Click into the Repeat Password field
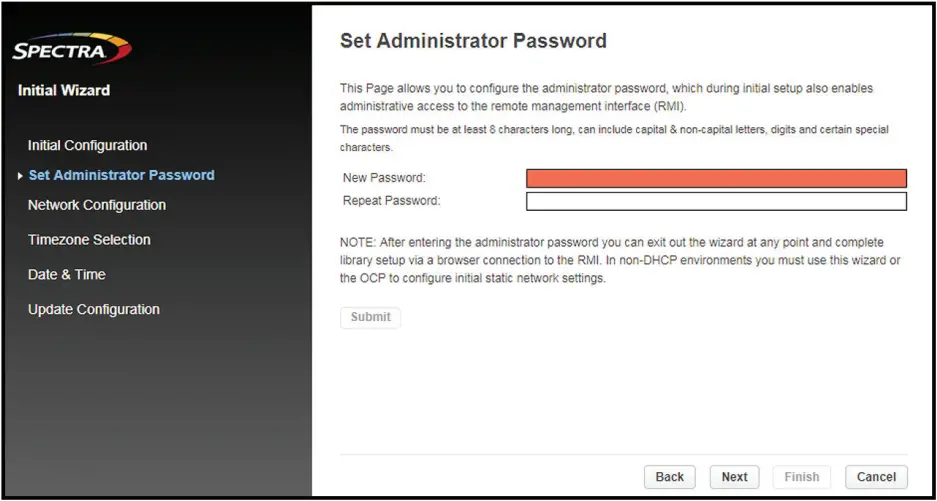This screenshot has height=501, width=937. coord(716,201)
